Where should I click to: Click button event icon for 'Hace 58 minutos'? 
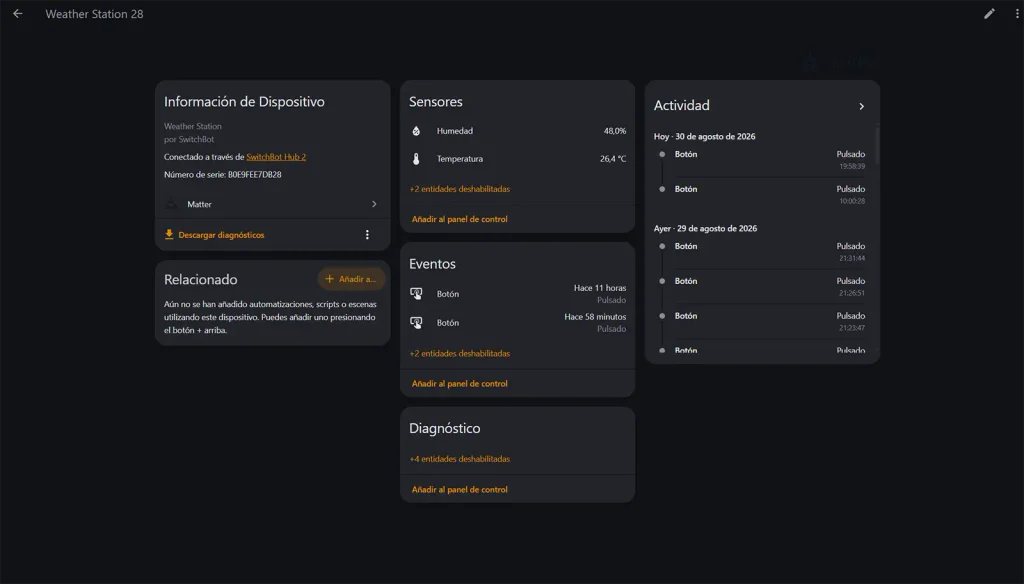pos(416,323)
